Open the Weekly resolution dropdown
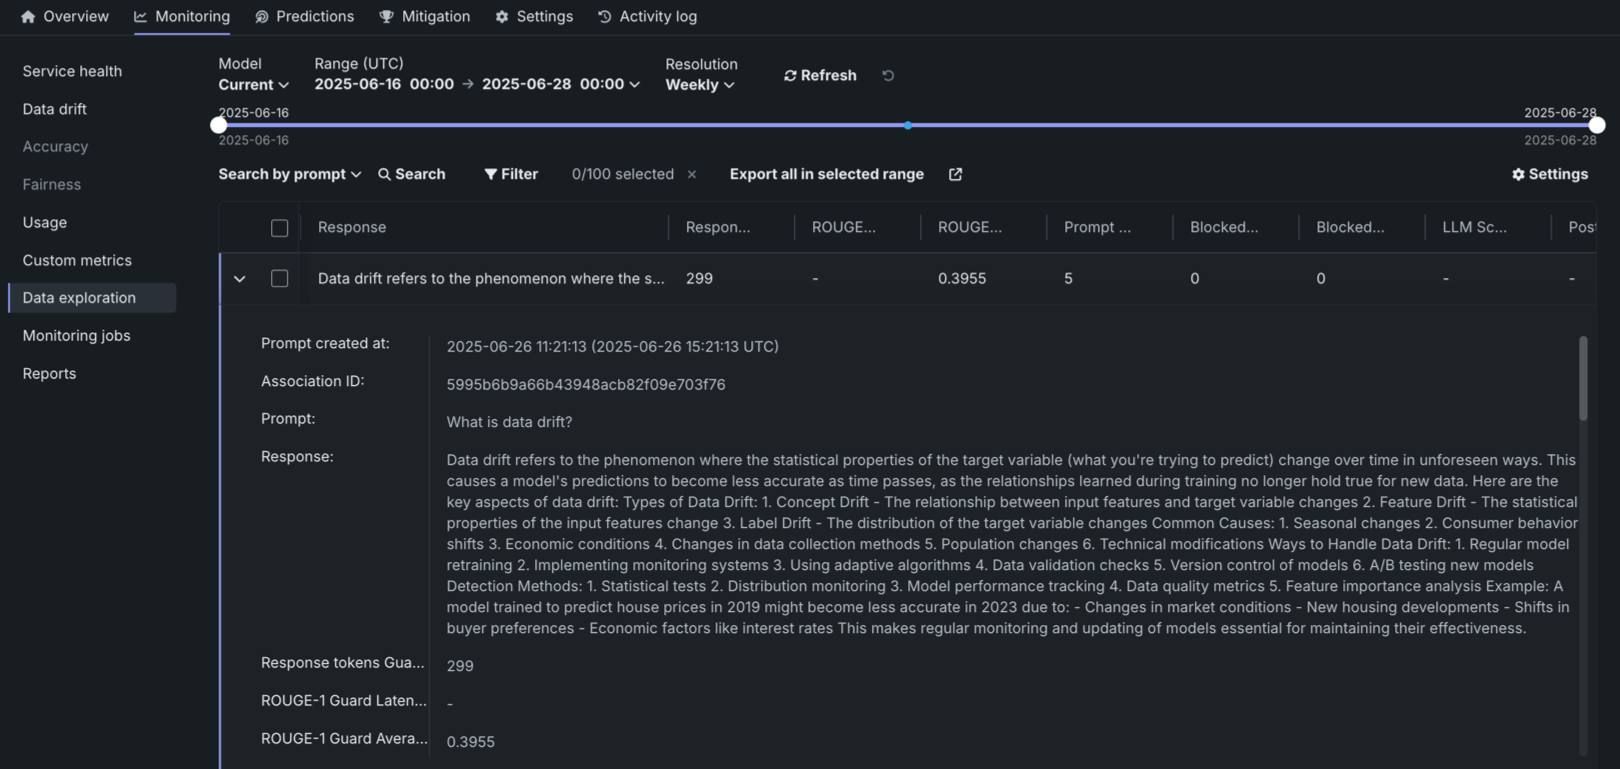 pyautogui.click(x=700, y=85)
